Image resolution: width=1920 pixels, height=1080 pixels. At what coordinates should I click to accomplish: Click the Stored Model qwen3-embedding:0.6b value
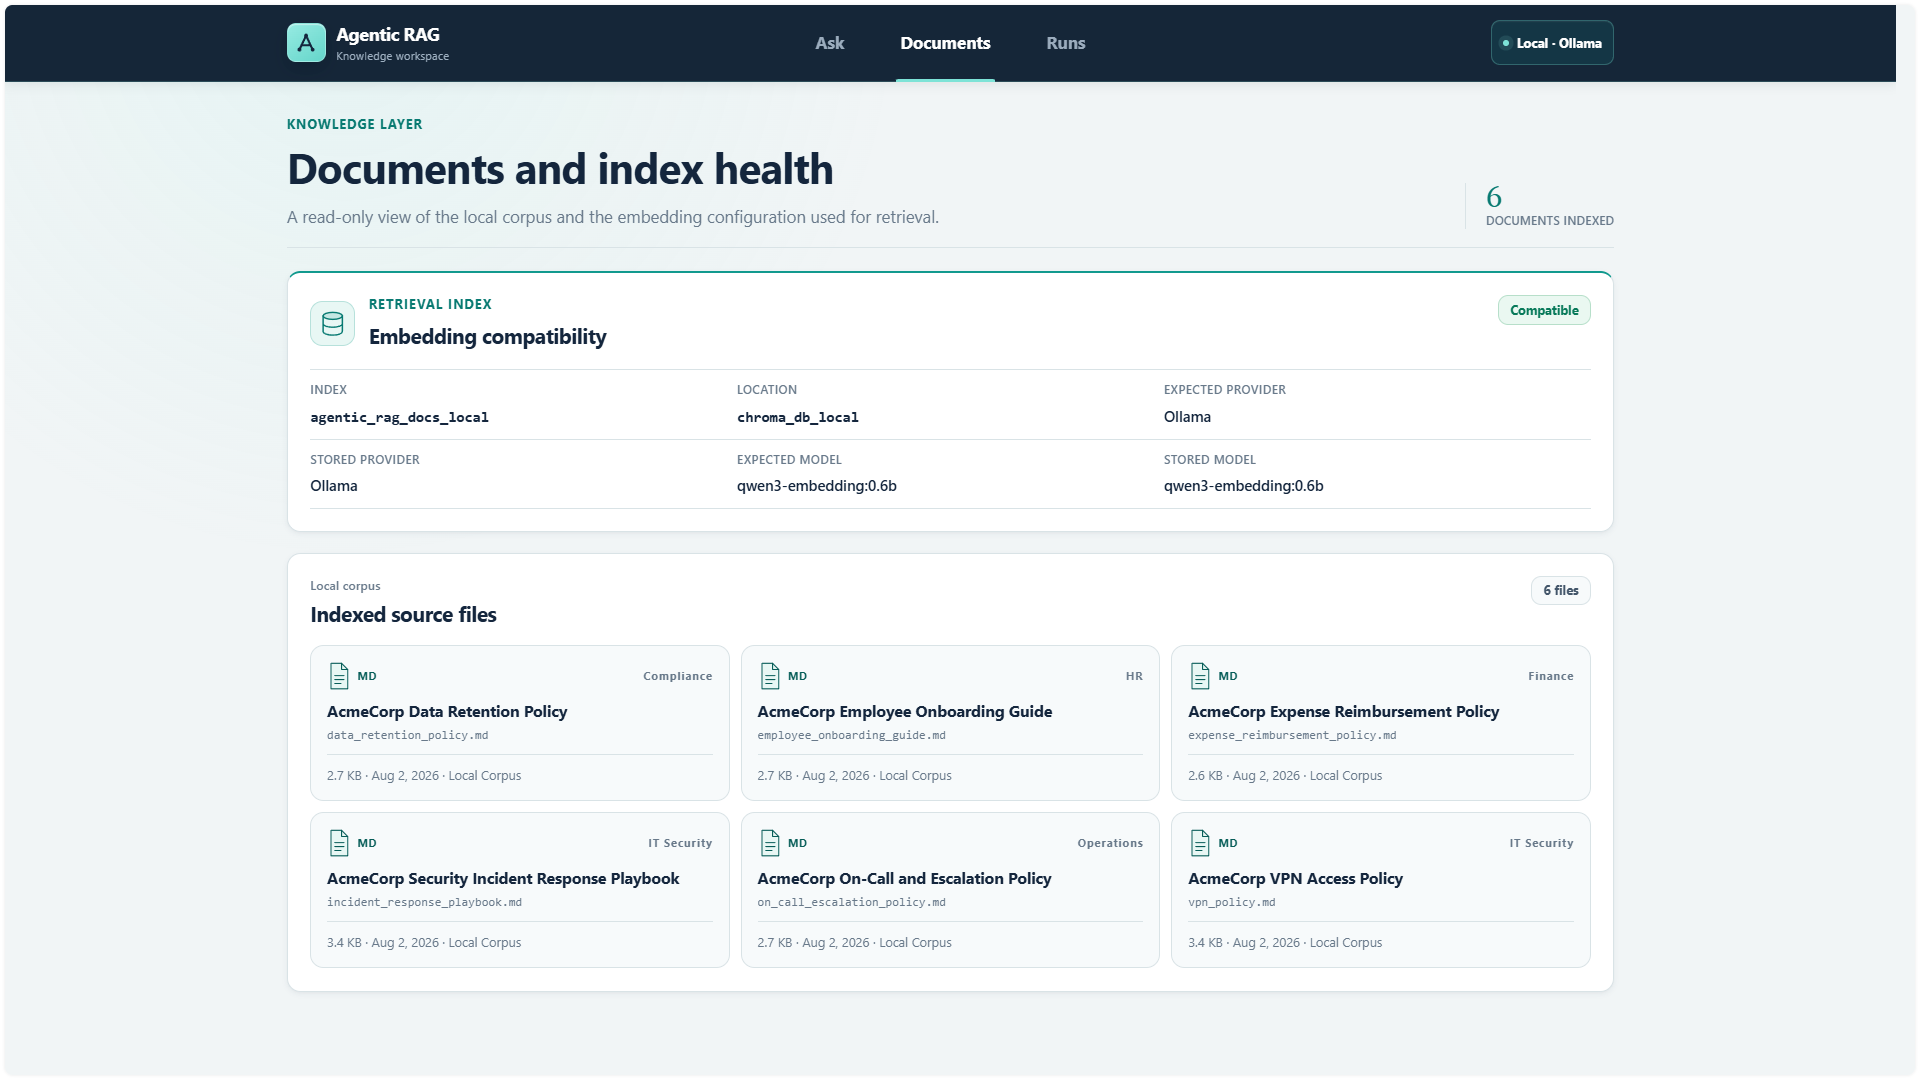pos(1243,486)
